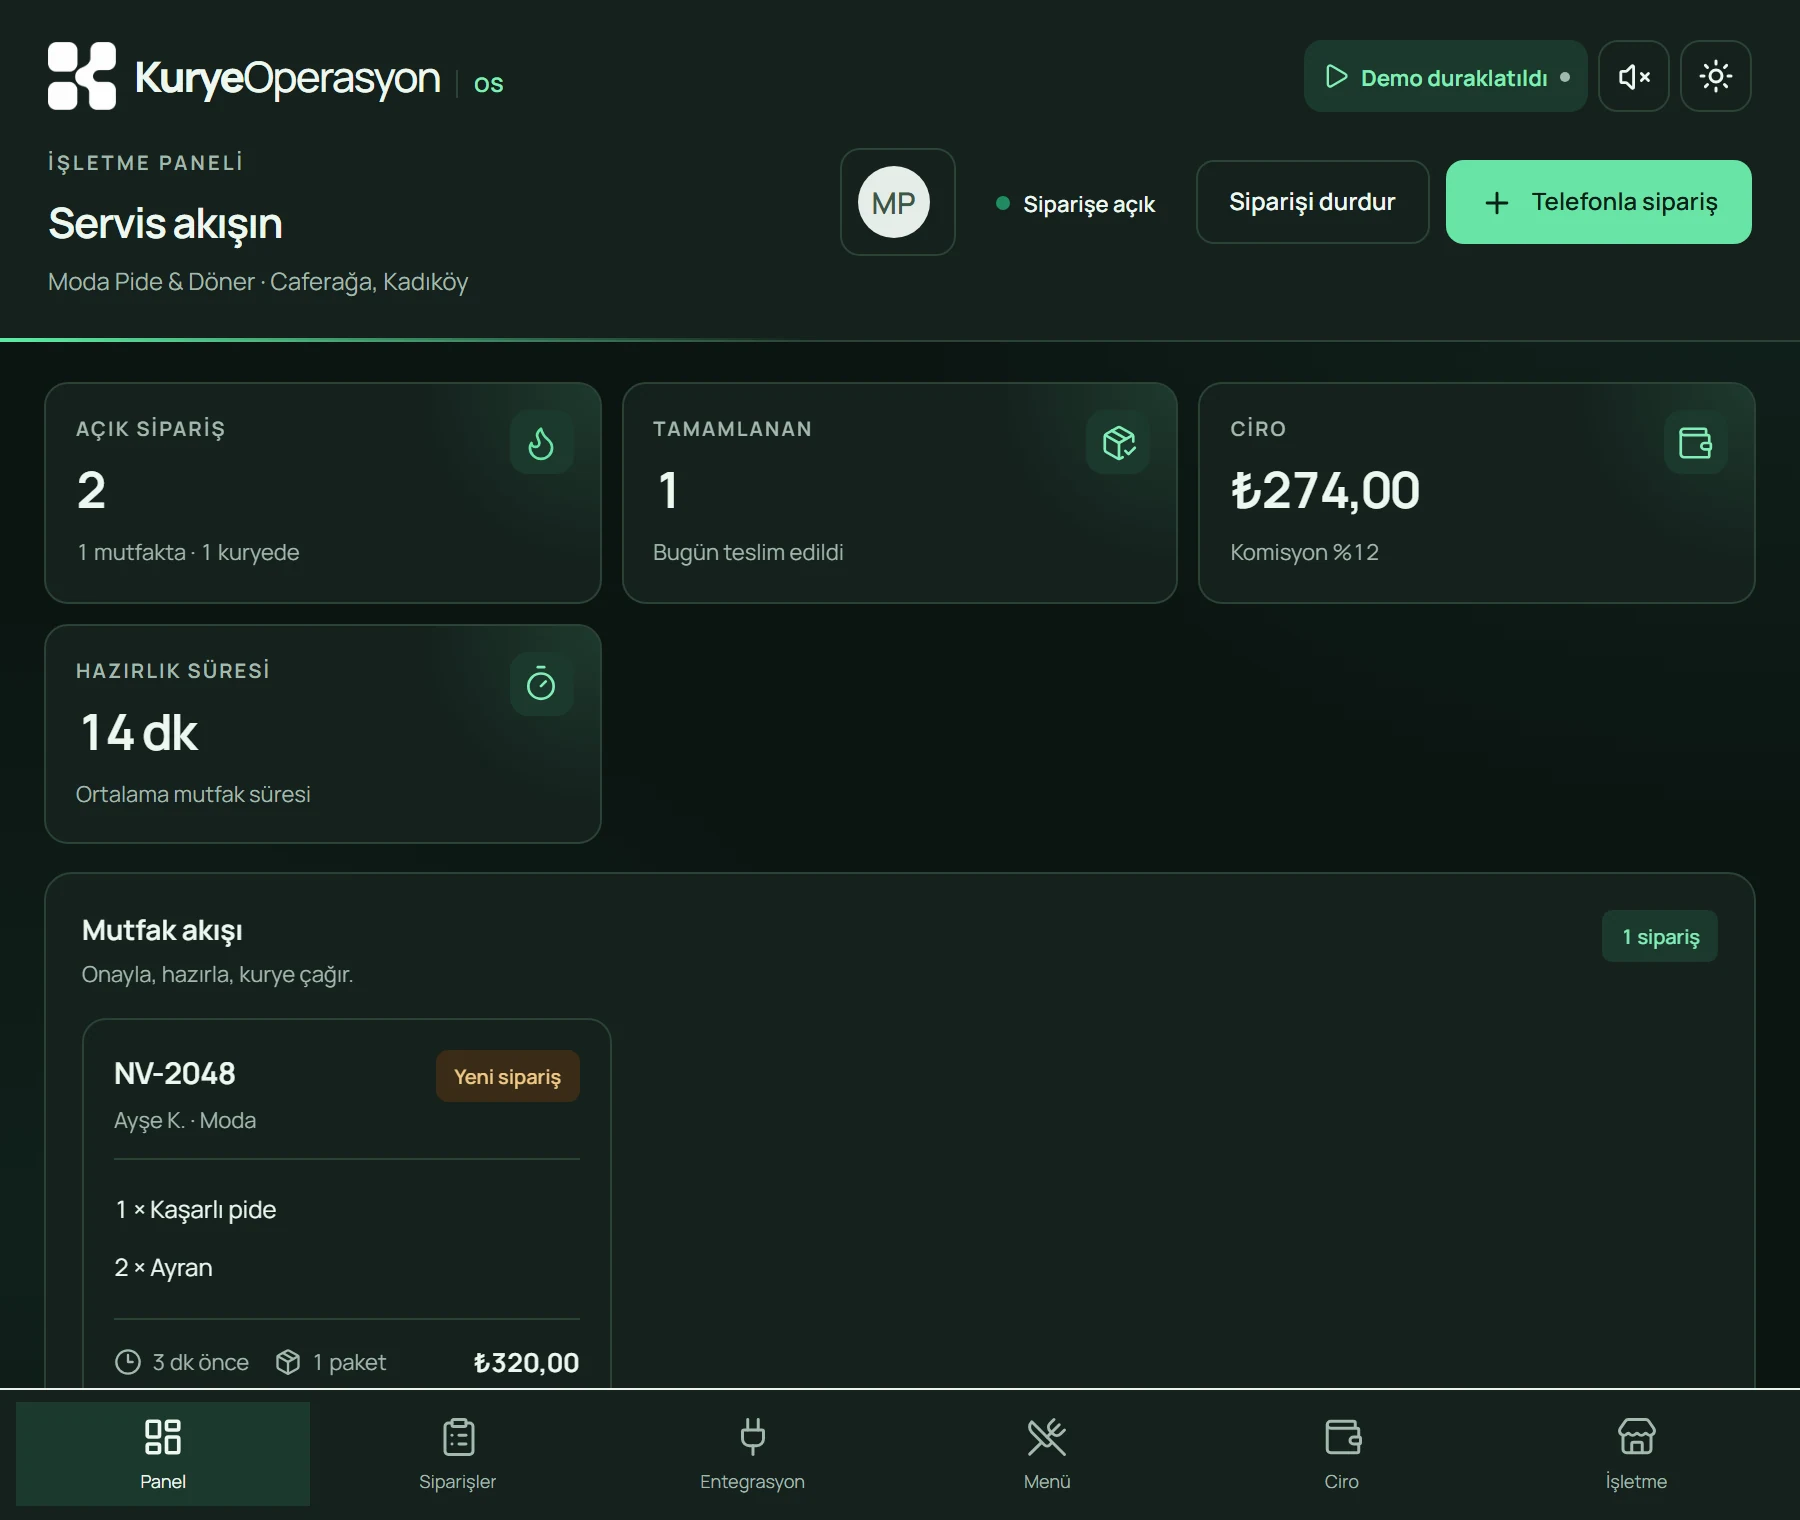
Task: Open the MP avatar profile
Action: click(x=897, y=202)
